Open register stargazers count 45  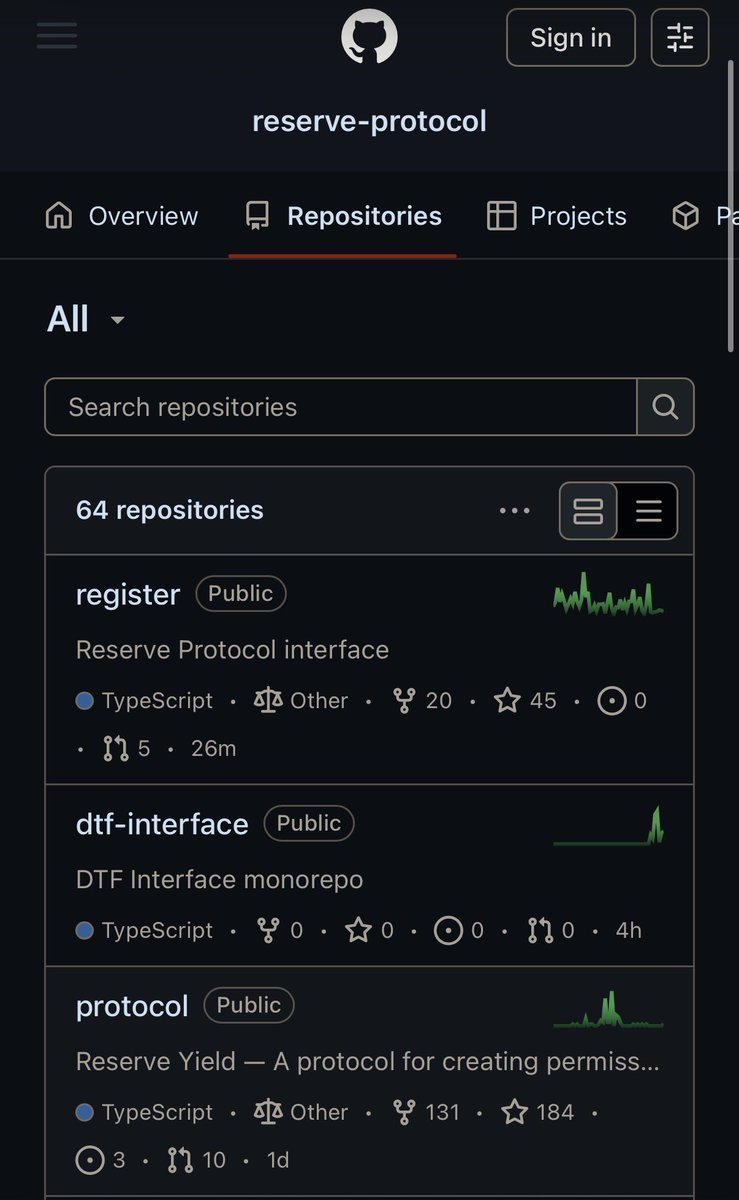[x=525, y=701]
